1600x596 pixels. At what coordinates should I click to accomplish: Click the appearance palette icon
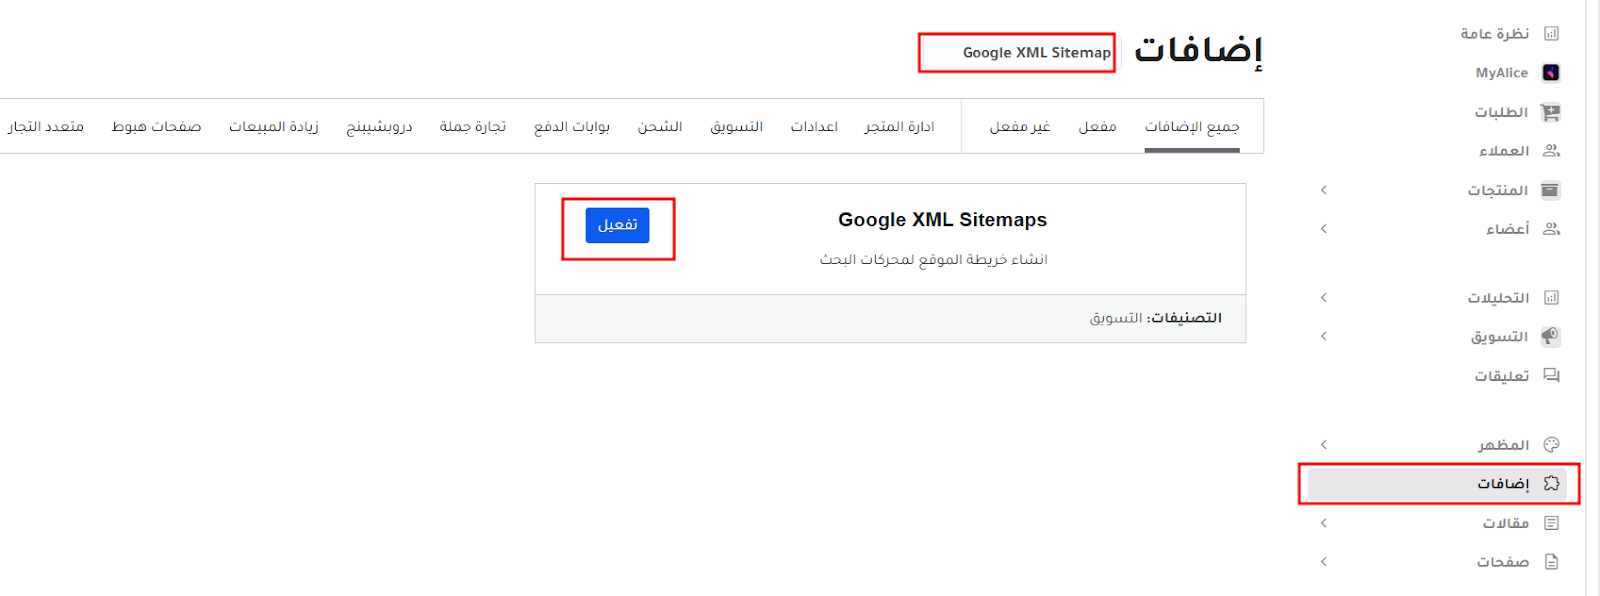(1551, 445)
